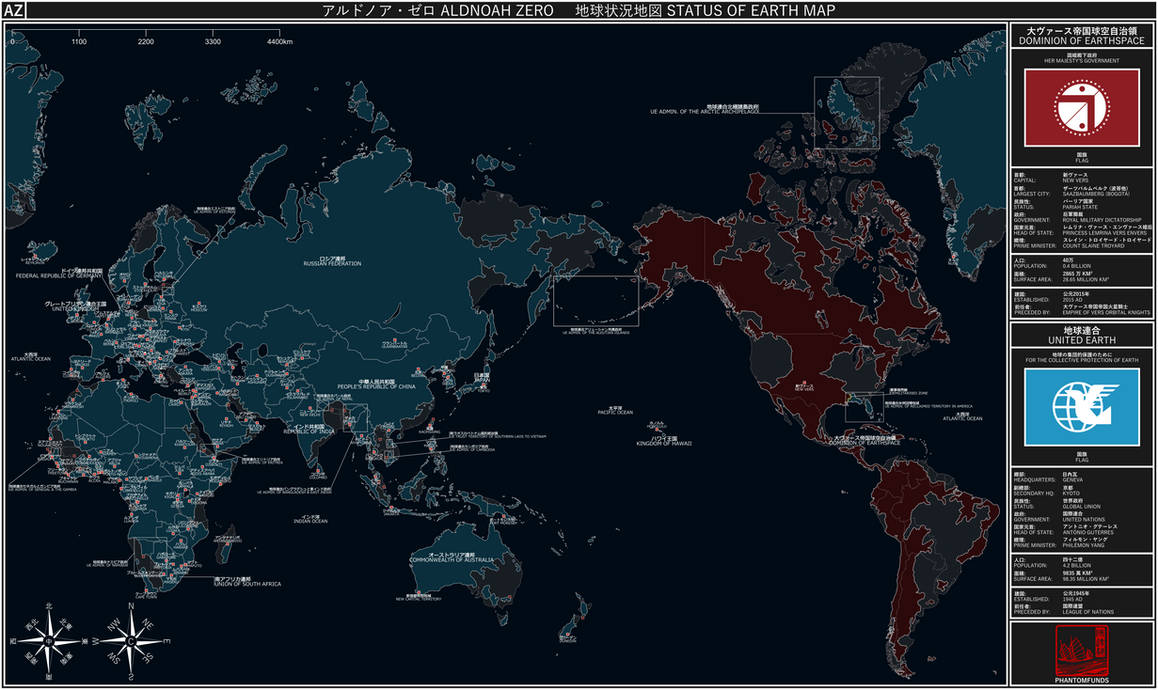
Task: Click the boxed Arctic Archipelago inset on map
Action: [846, 112]
